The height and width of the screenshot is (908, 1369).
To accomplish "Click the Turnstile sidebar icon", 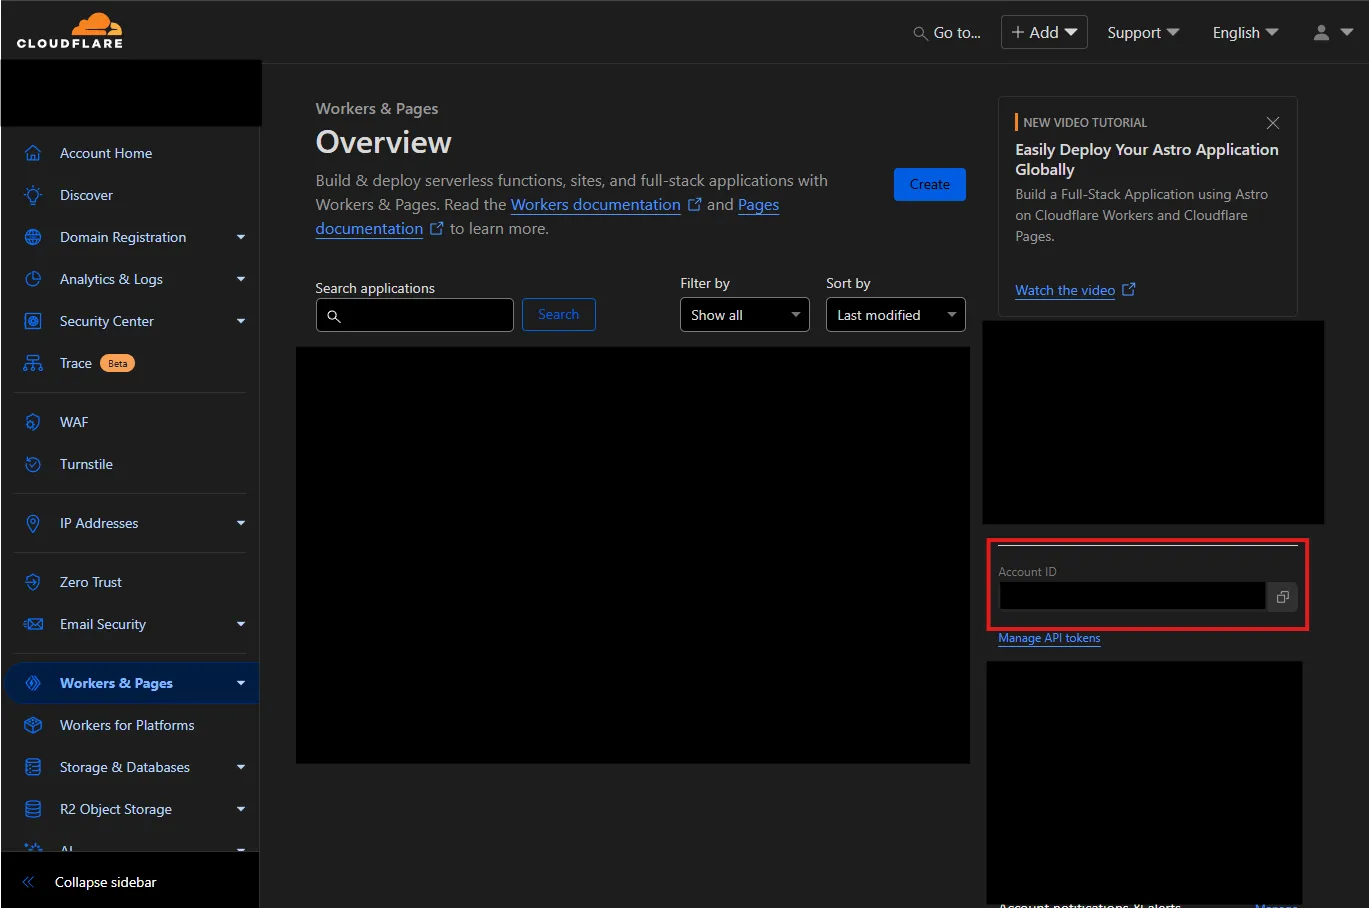I will (x=33, y=464).
